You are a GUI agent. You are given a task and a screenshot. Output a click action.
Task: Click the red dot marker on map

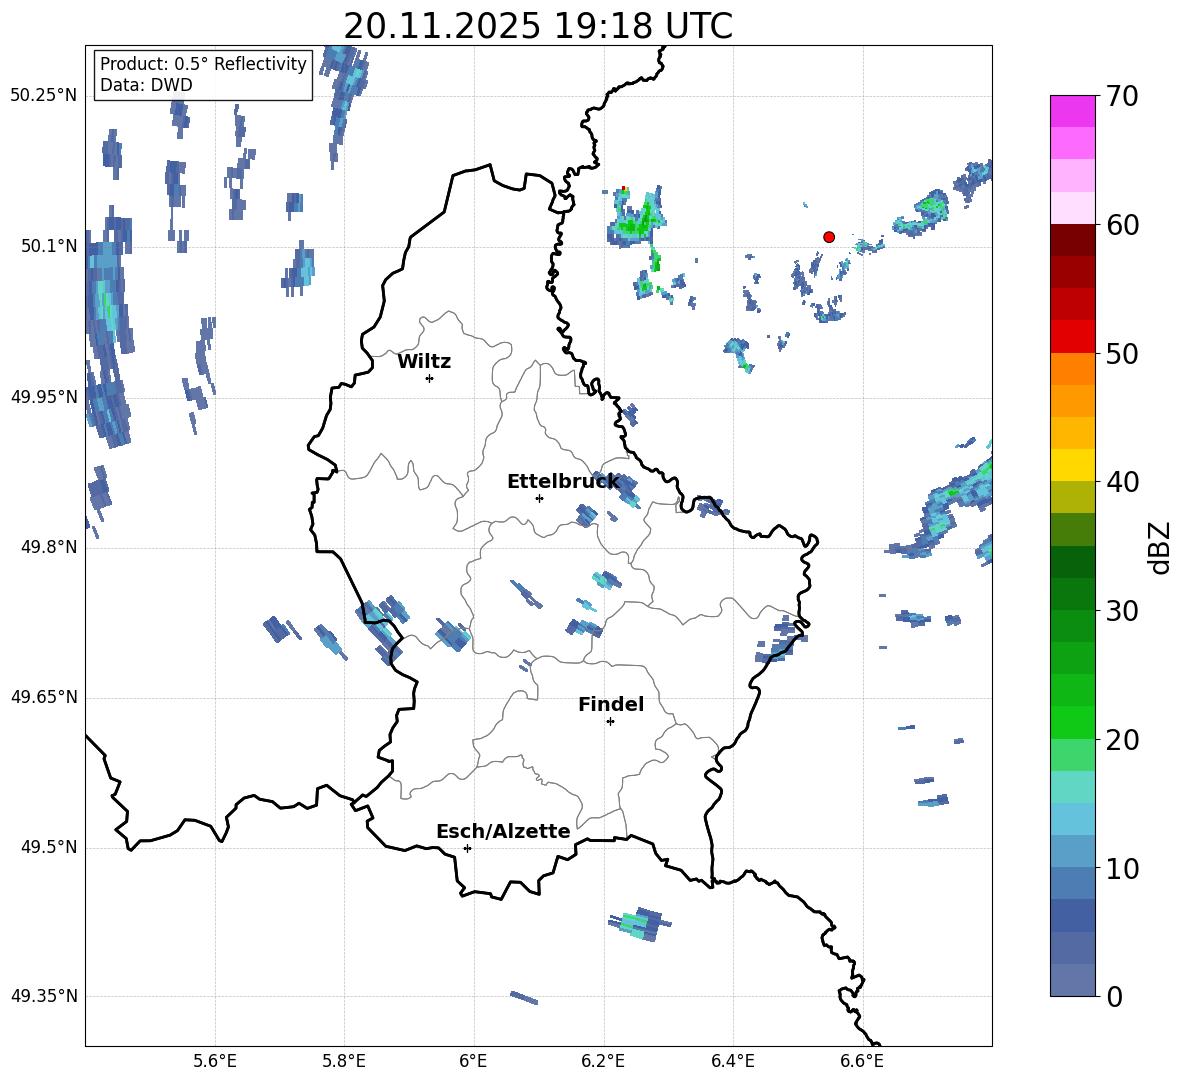click(829, 237)
